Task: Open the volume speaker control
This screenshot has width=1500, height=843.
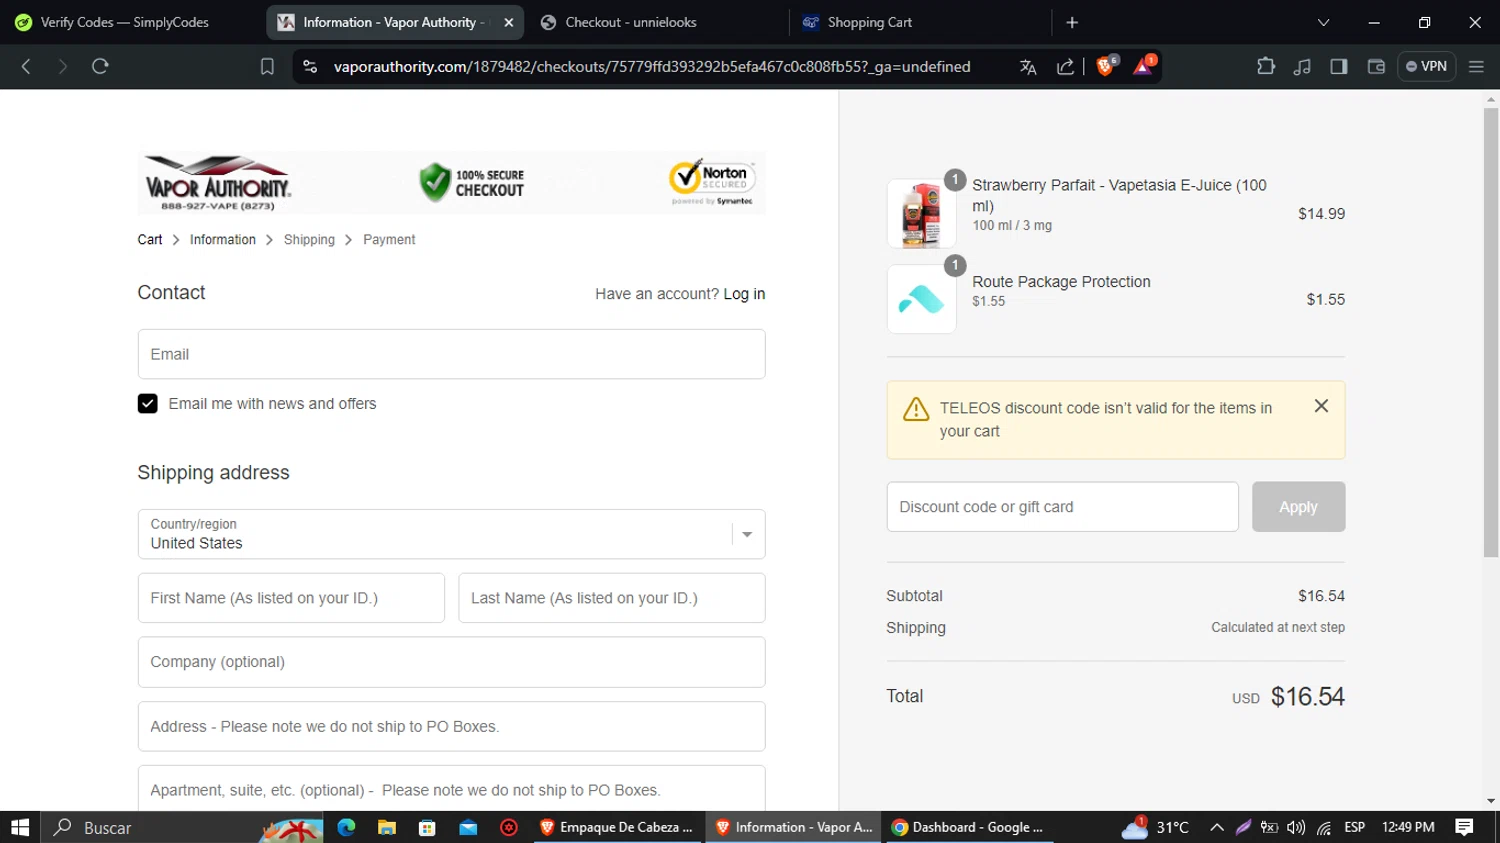Action: pyautogui.click(x=1296, y=827)
